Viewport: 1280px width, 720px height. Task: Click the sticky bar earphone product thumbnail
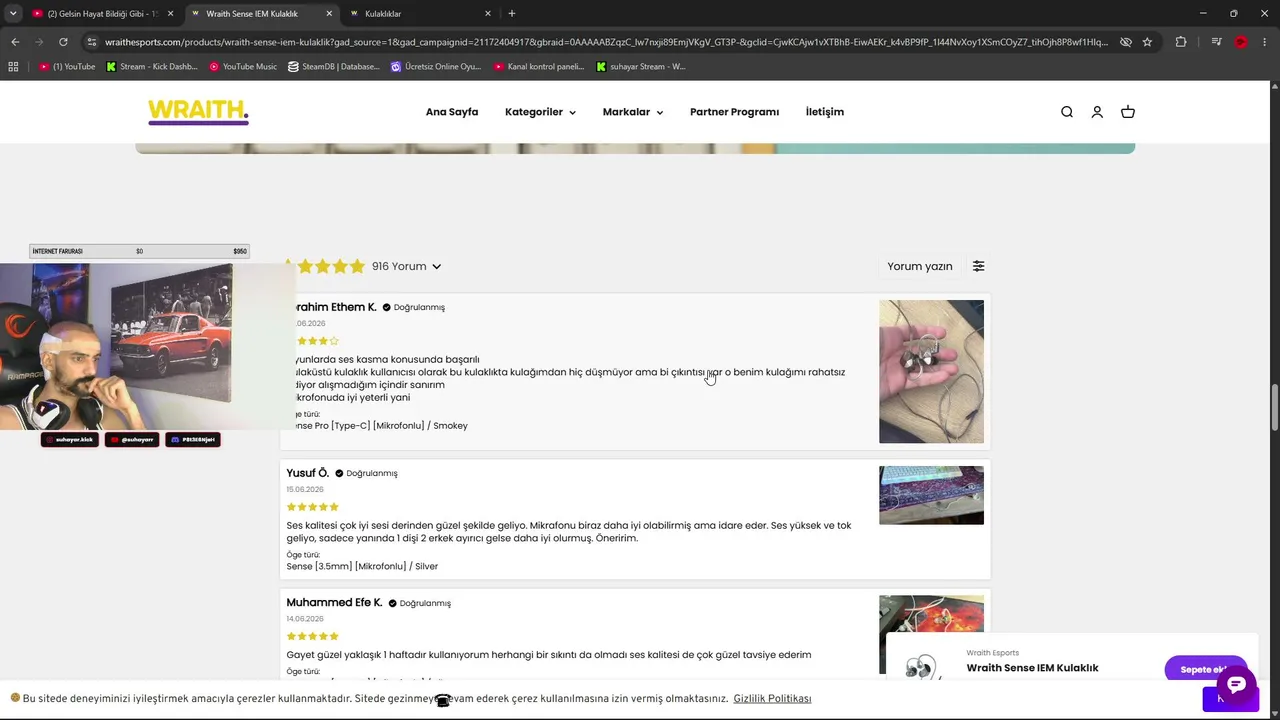(x=922, y=667)
